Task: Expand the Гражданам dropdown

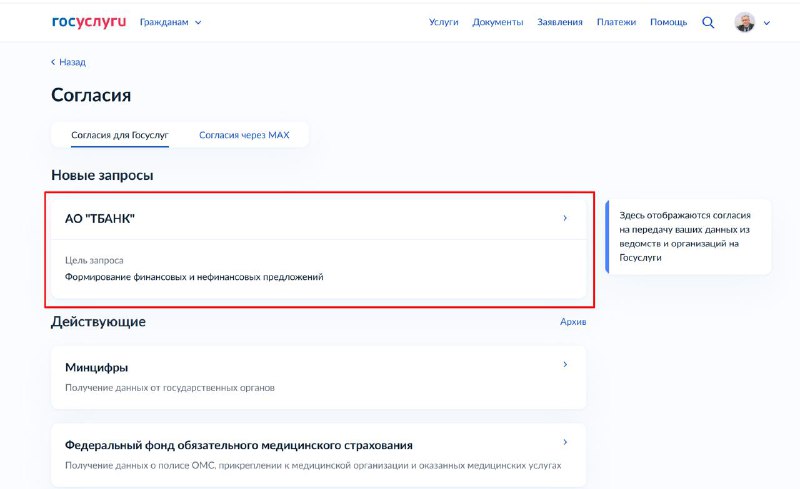Action: click(x=170, y=22)
